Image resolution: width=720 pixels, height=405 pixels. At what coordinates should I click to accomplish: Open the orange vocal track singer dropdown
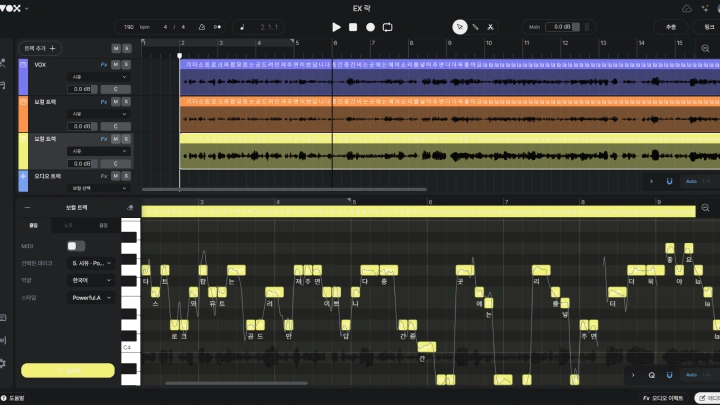click(x=99, y=113)
